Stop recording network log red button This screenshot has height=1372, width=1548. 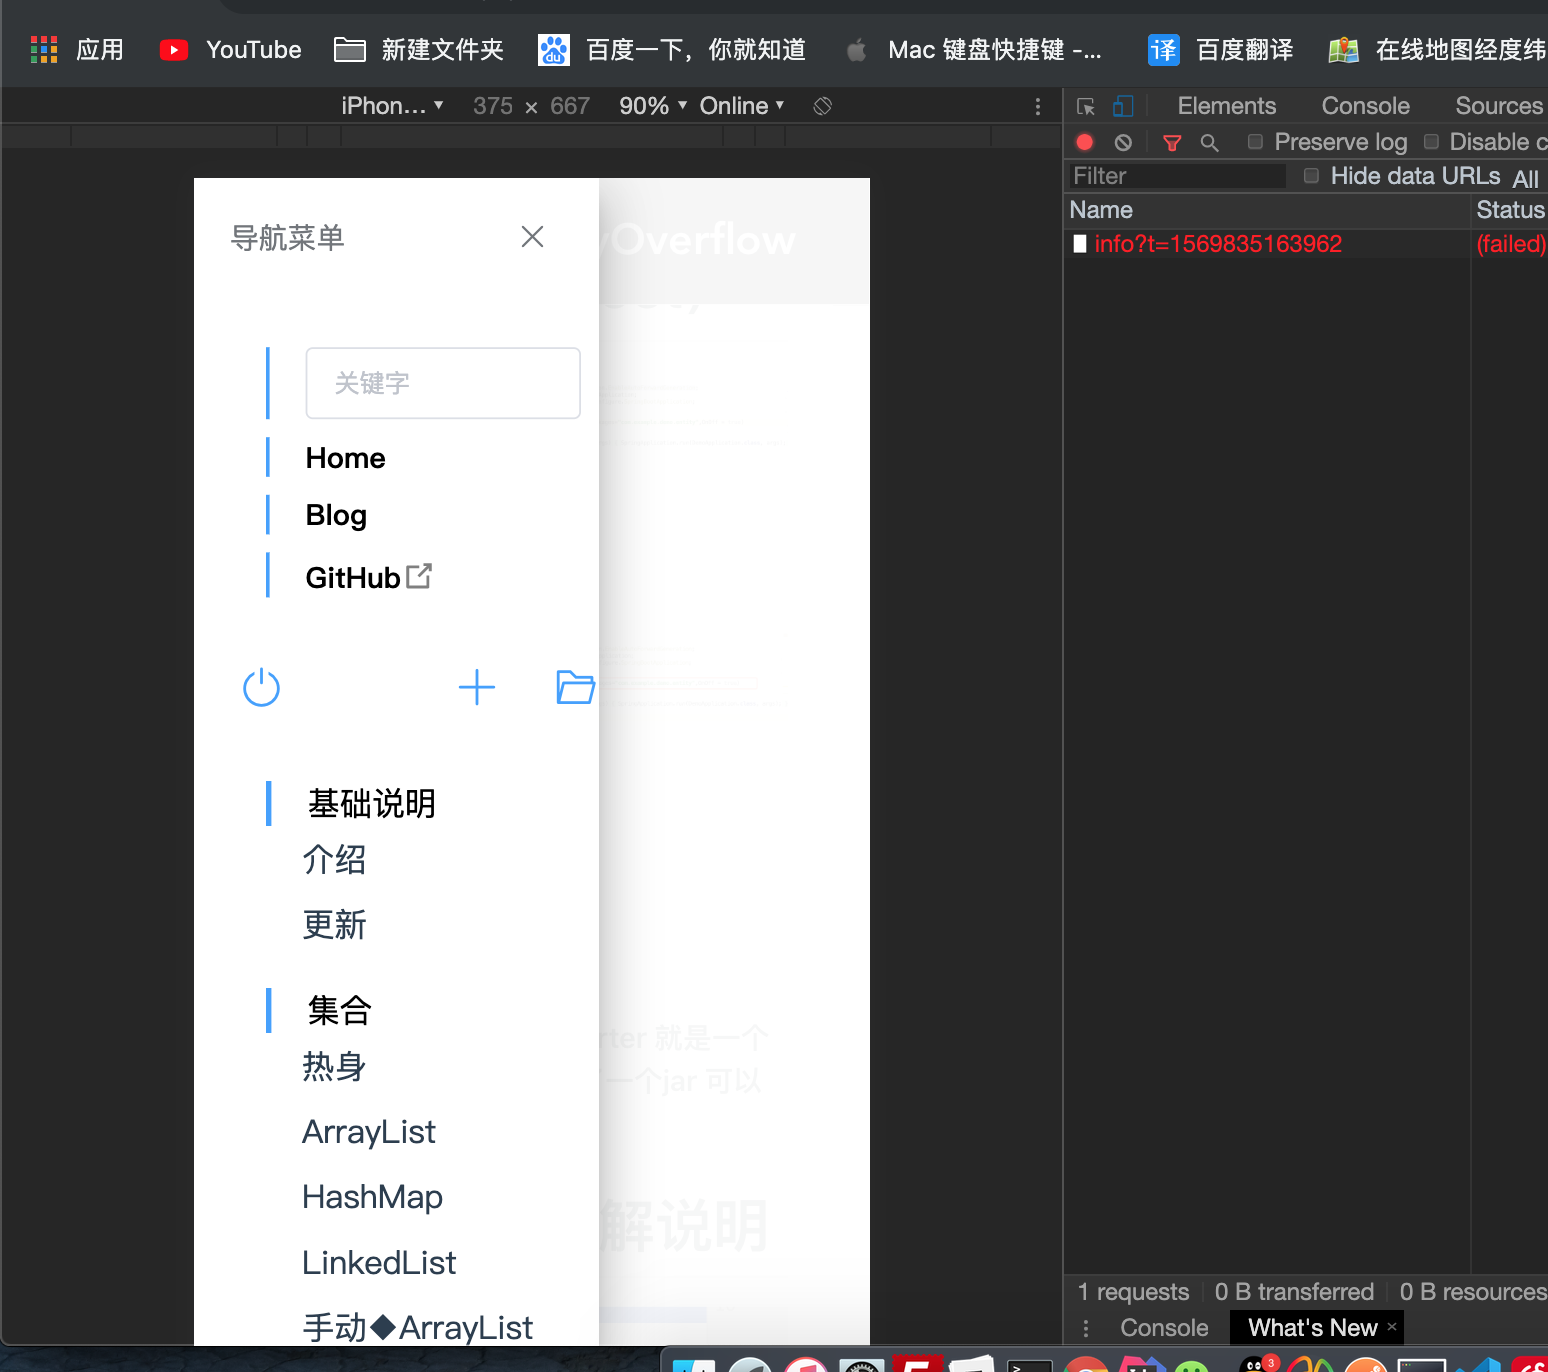(1085, 142)
